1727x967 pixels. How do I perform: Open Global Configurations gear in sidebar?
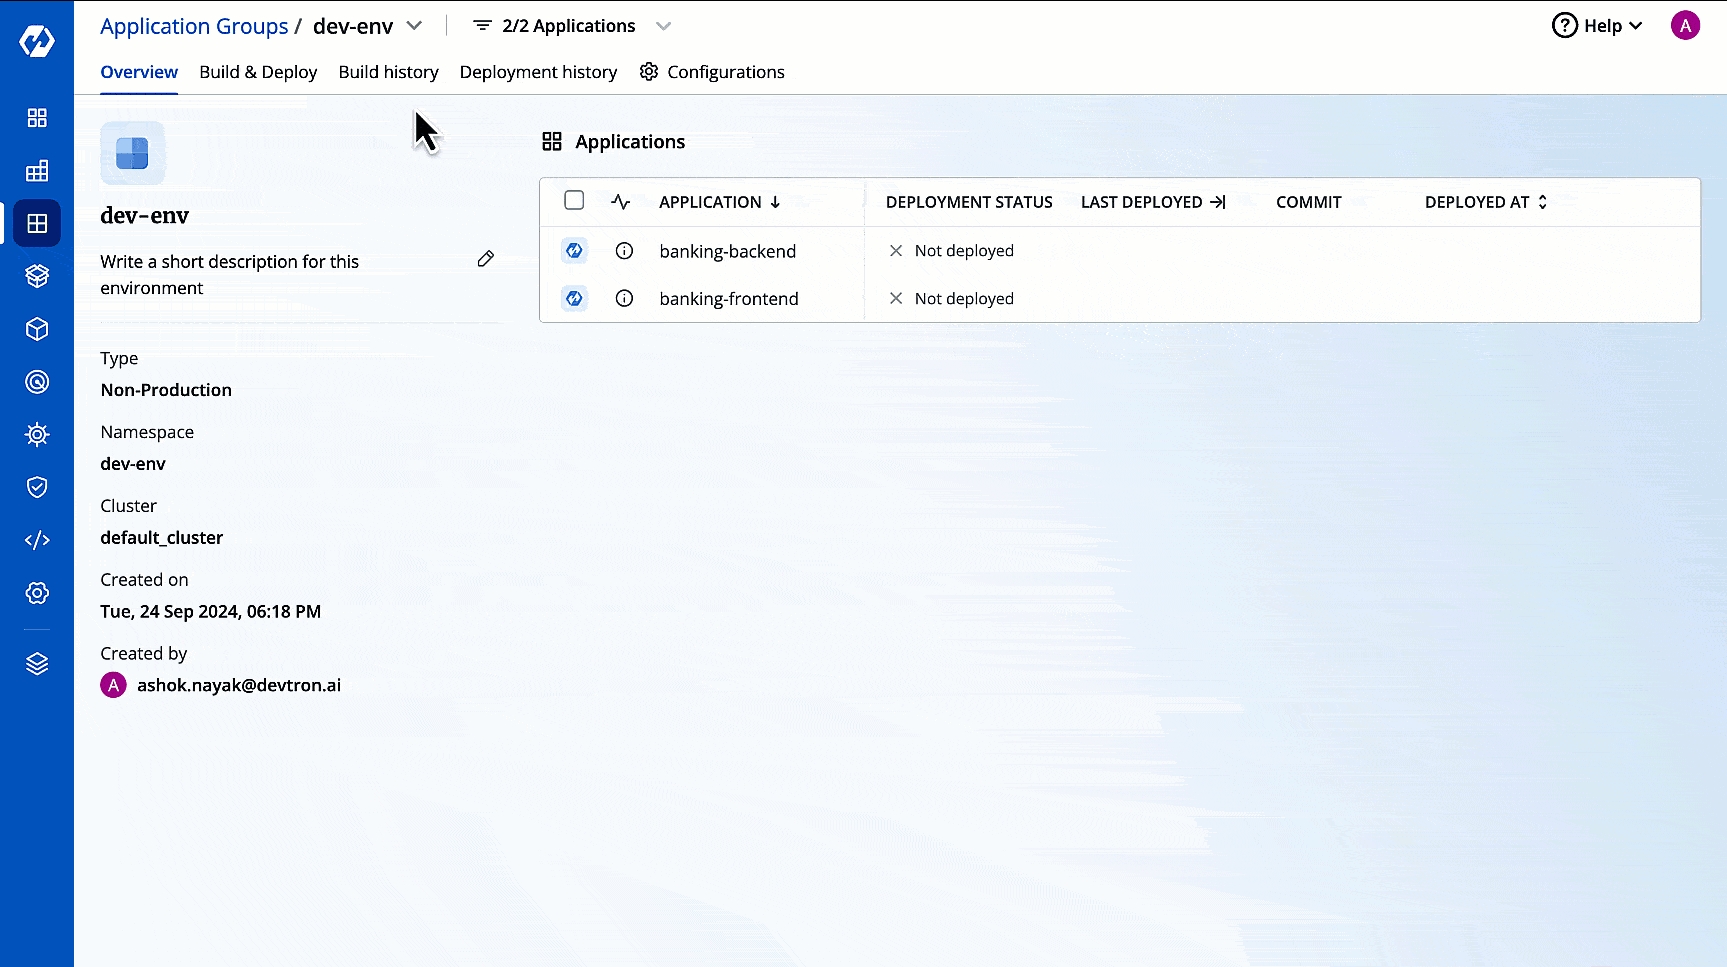pyautogui.click(x=37, y=593)
